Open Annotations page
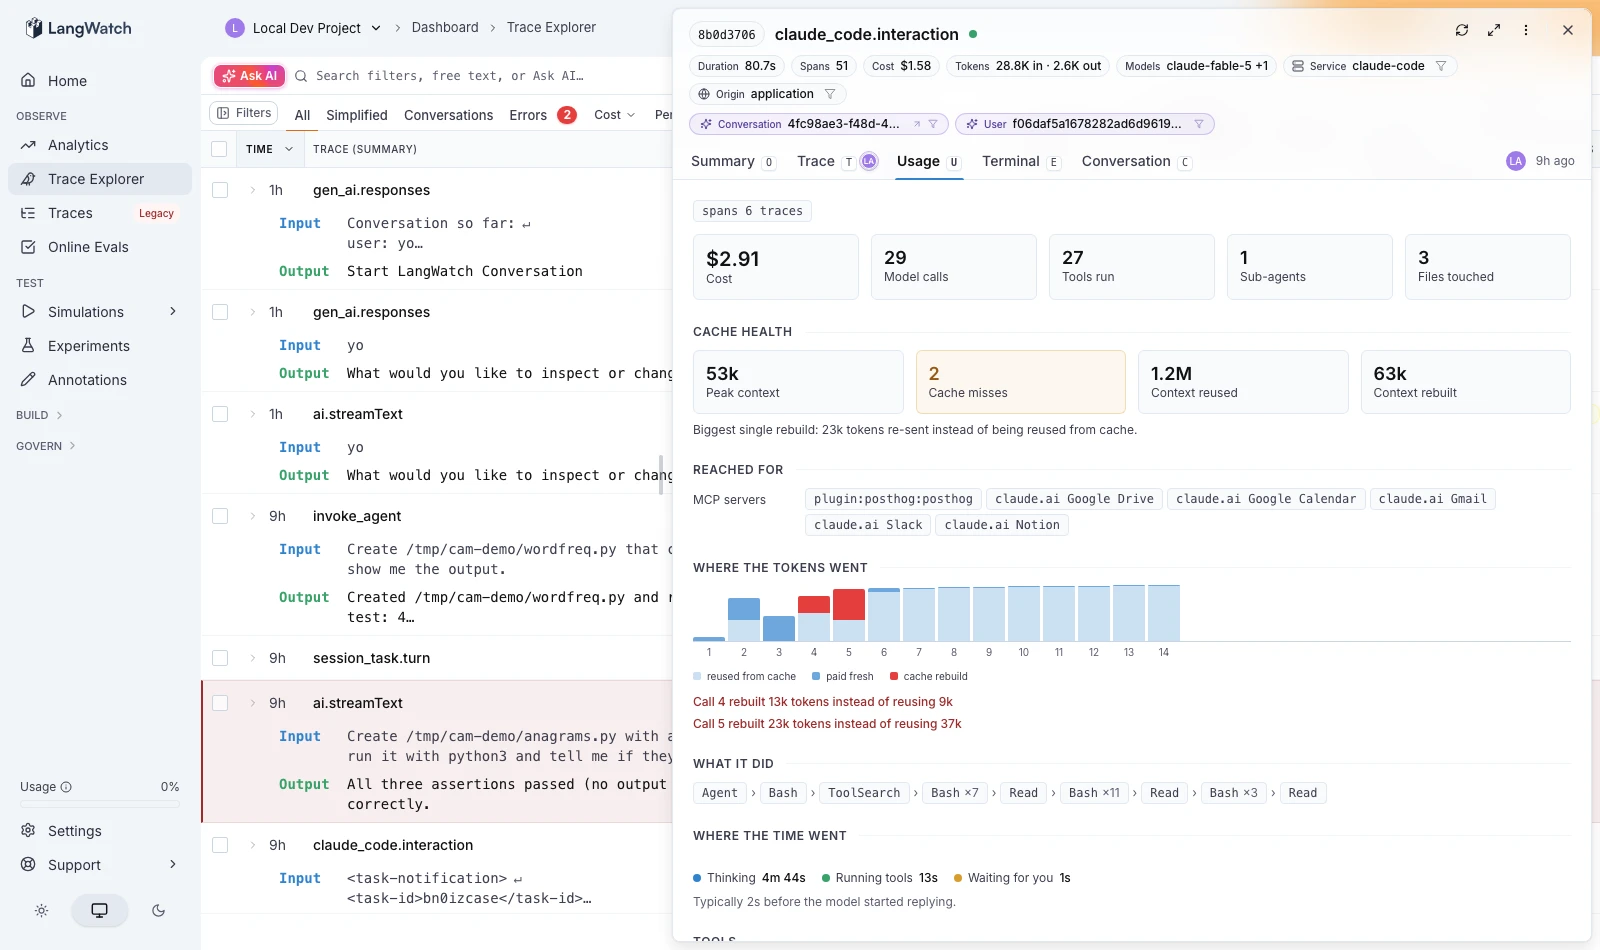Image resolution: width=1600 pixels, height=950 pixels. tap(87, 380)
